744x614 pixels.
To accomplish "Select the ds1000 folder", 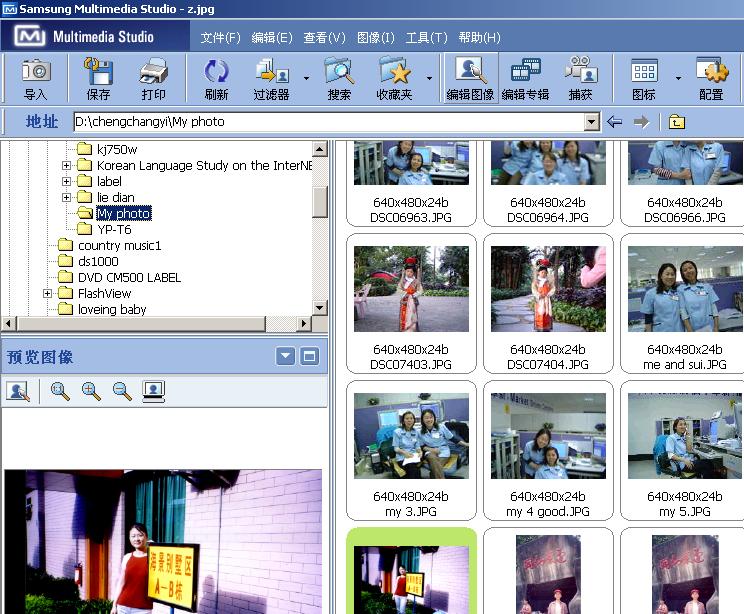I will [98, 261].
